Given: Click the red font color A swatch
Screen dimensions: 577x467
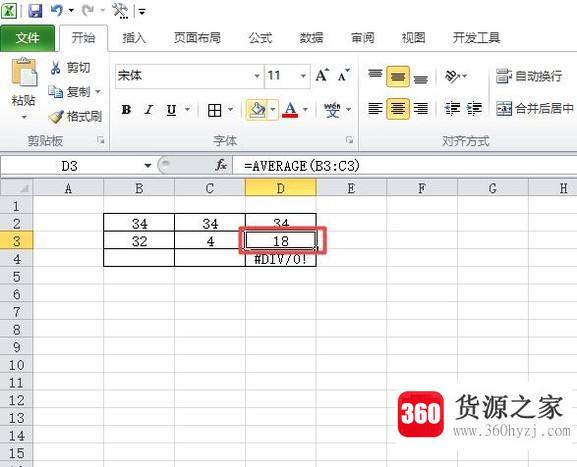Looking at the screenshot, I should coord(290,109).
